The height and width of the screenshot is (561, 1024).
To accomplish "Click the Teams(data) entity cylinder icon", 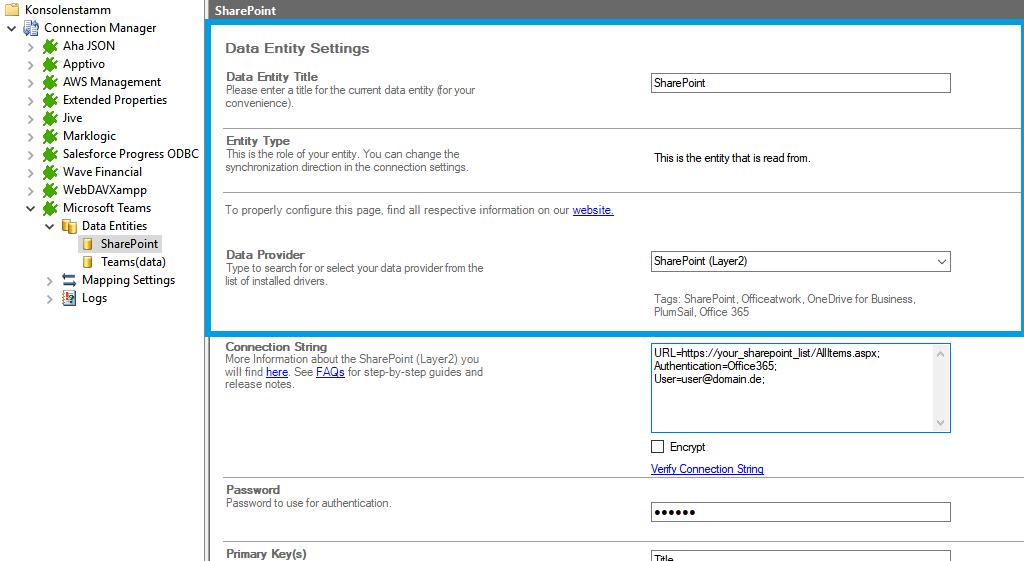I will point(88,262).
